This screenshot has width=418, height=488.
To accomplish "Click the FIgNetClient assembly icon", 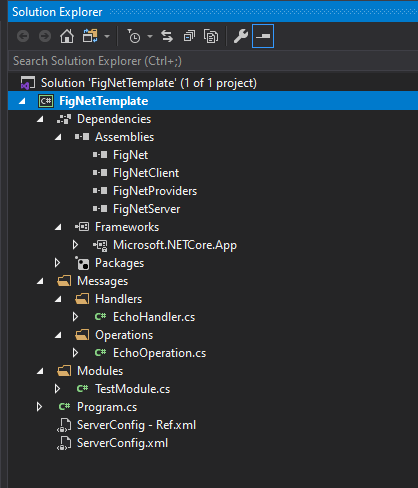I will point(100,173).
